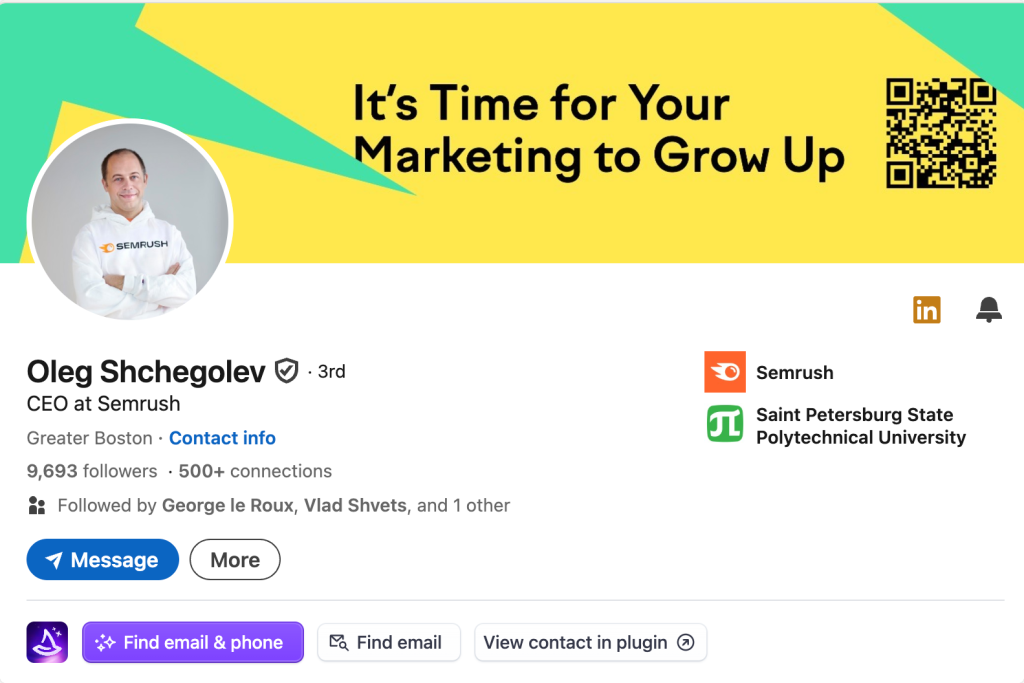
Task: Click the verification shield badge beside the name
Action: click(286, 372)
